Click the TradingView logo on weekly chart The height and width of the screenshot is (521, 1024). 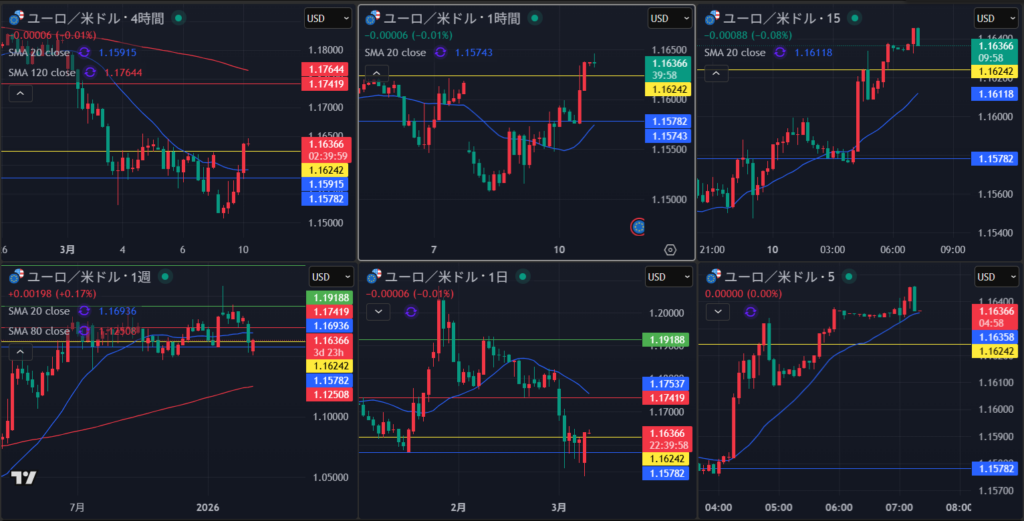tap(26, 478)
